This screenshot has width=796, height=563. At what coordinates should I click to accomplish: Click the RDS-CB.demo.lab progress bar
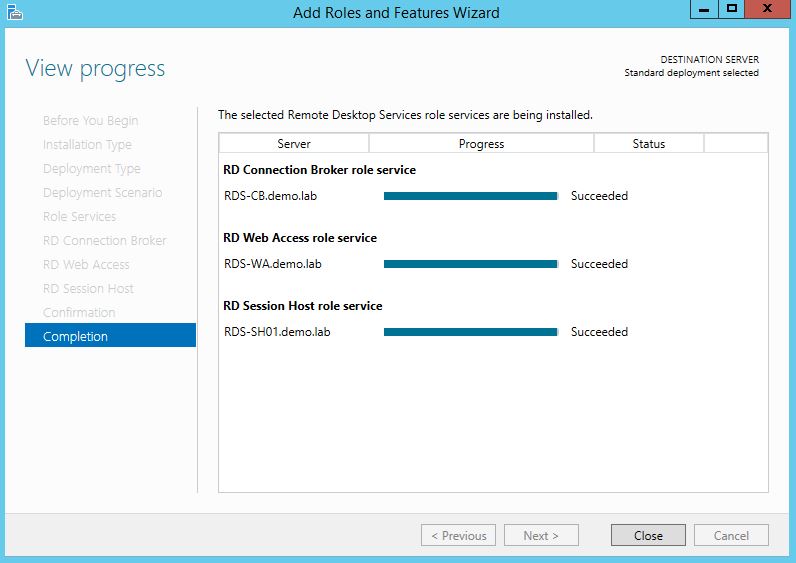tap(470, 196)
